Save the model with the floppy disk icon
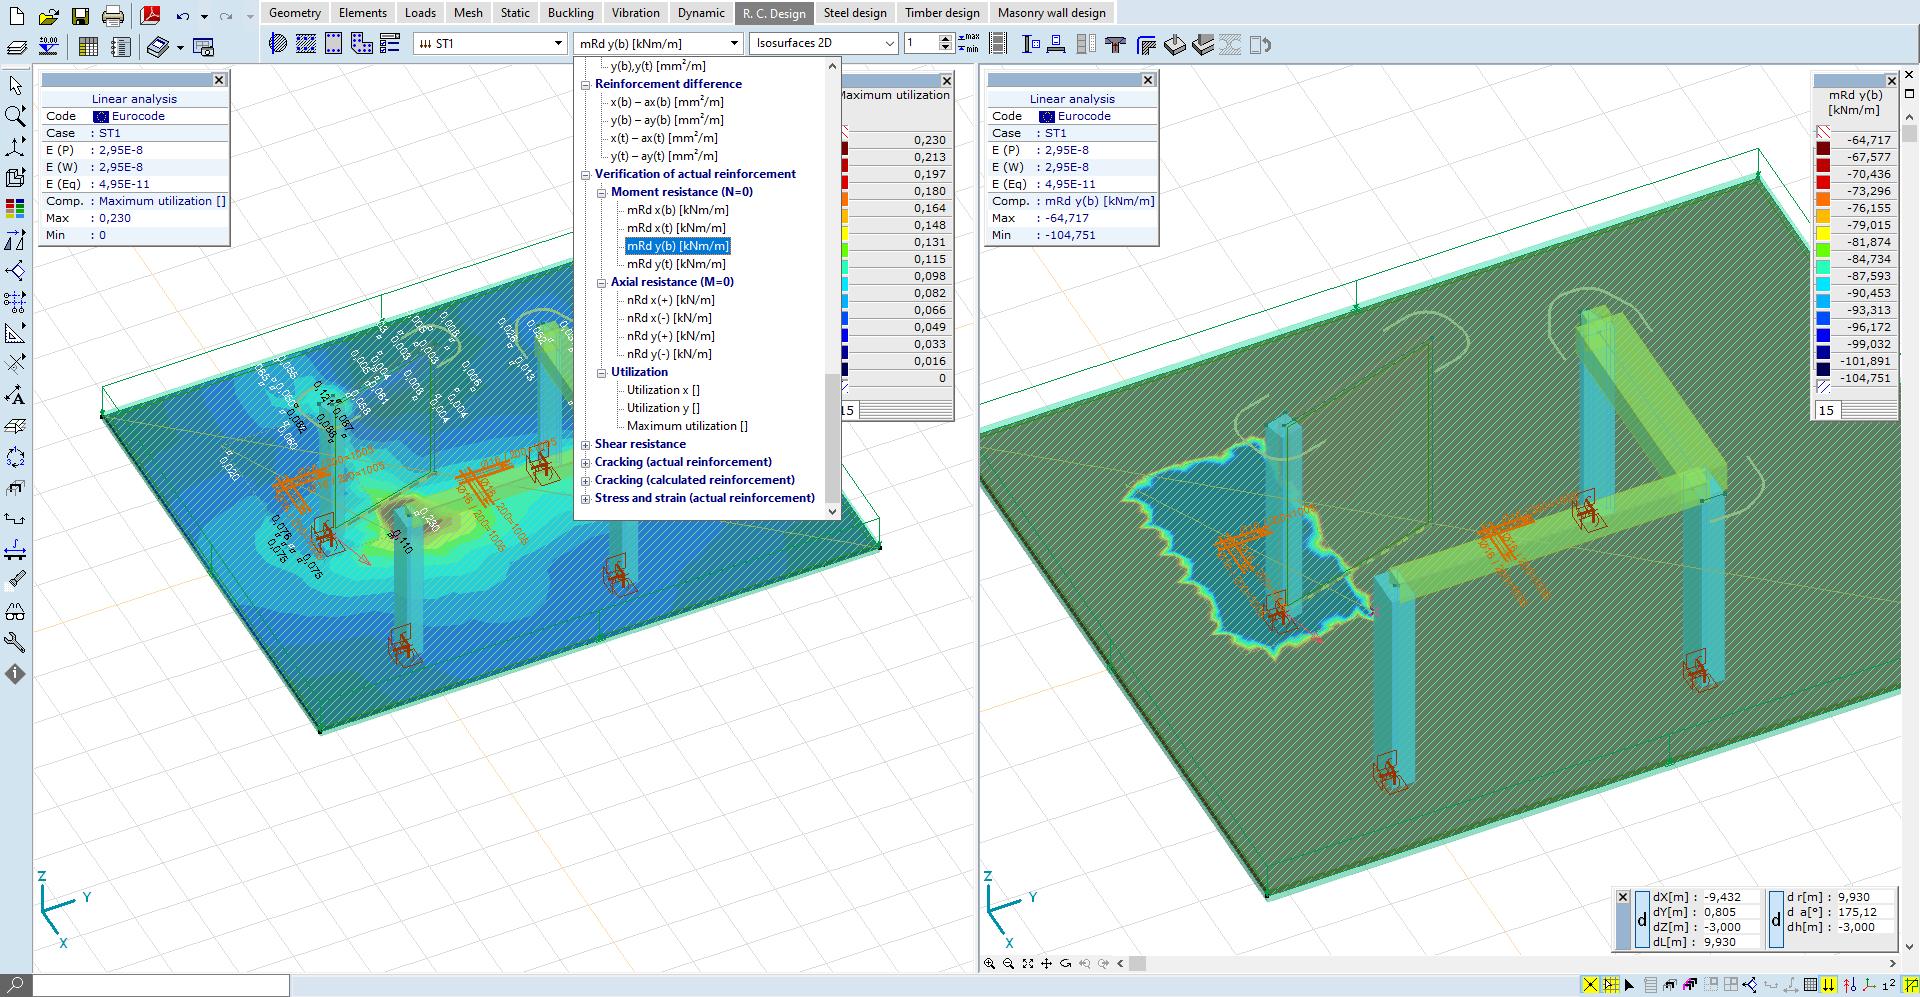The image size is (1920, 997). (80, 16)
